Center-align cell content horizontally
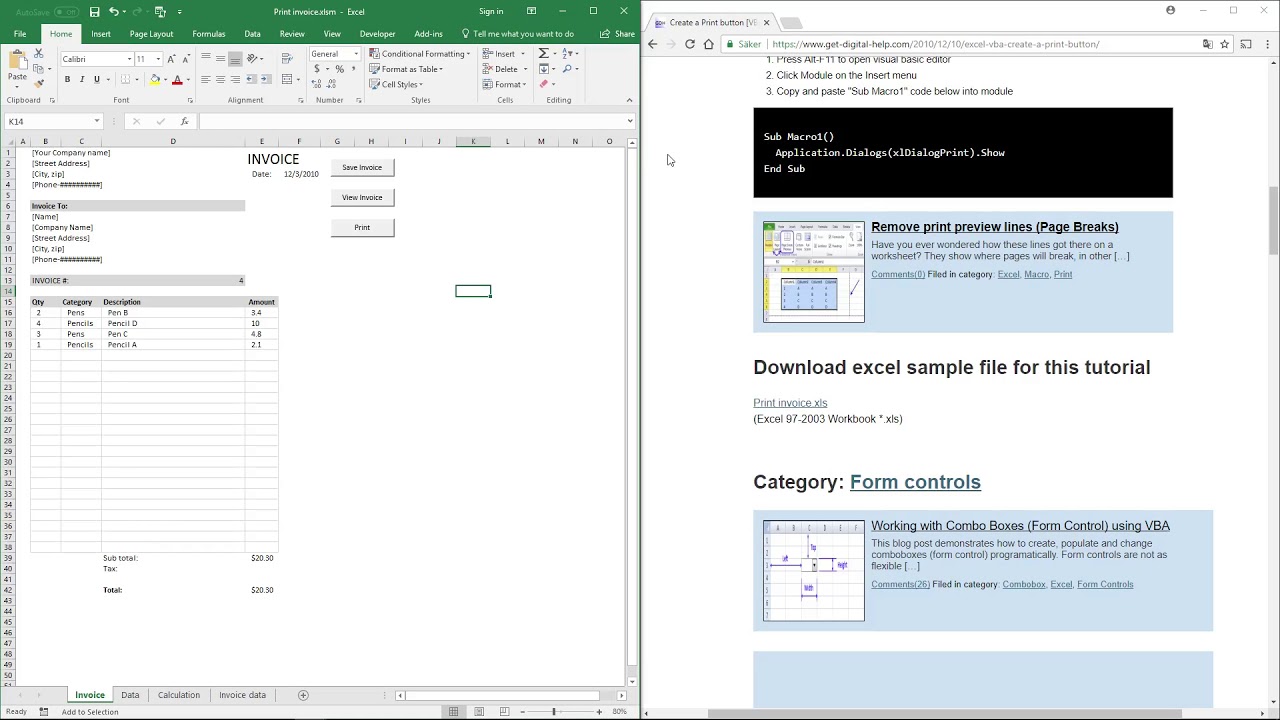This screenshot has width=1280, height=720. point(220,79)
